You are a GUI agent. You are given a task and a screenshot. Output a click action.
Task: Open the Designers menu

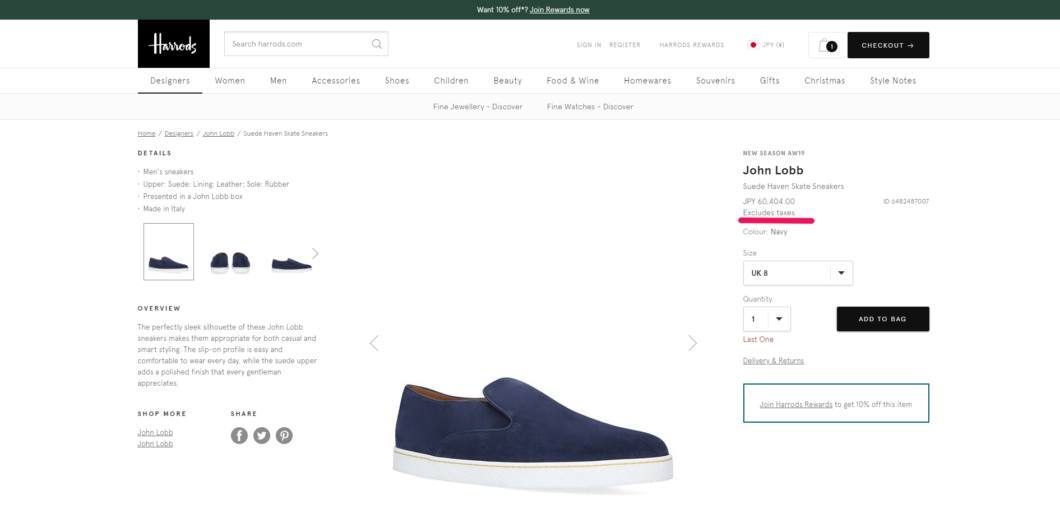tap(170, 80)
